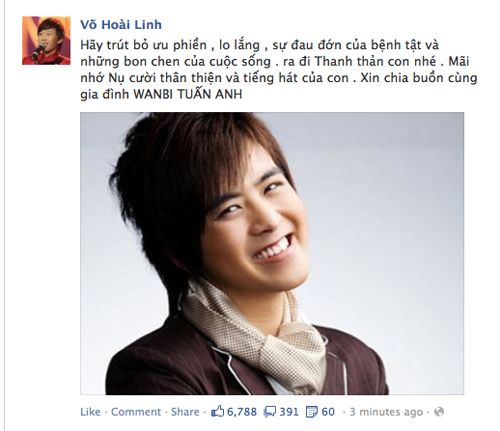
Task: Click the shares note icon
Action: point(312,412)
